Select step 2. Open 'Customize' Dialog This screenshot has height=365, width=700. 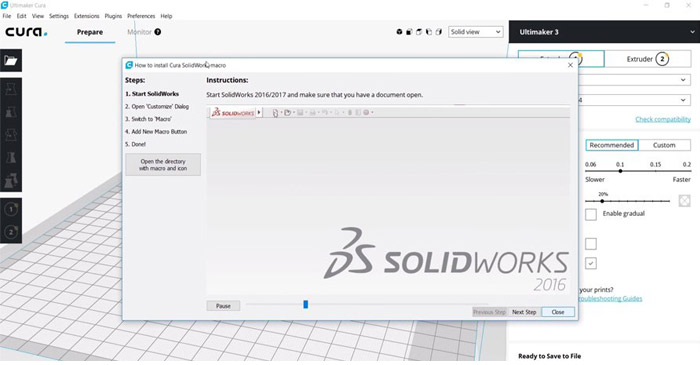pos(157,107)
